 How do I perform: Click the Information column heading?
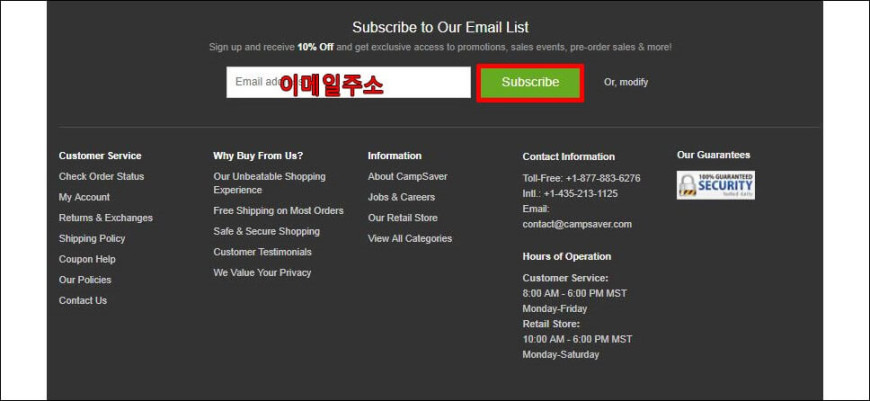(x=394, y=156)
